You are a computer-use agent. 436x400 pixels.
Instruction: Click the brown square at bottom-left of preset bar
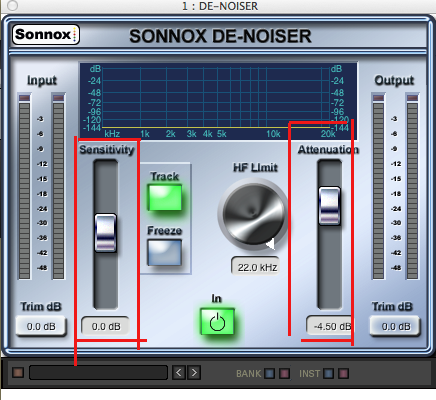click(x=18, y=373)
